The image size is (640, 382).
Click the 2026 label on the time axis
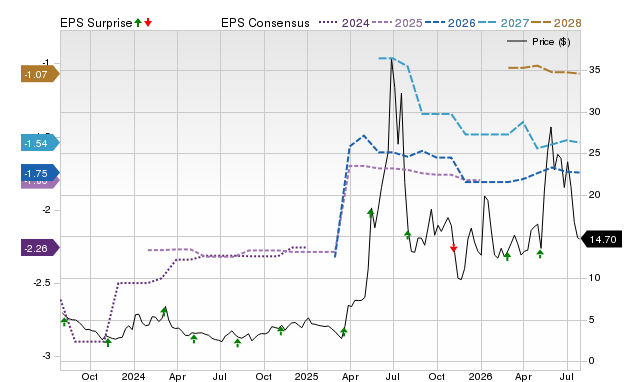tap(481, 376)
